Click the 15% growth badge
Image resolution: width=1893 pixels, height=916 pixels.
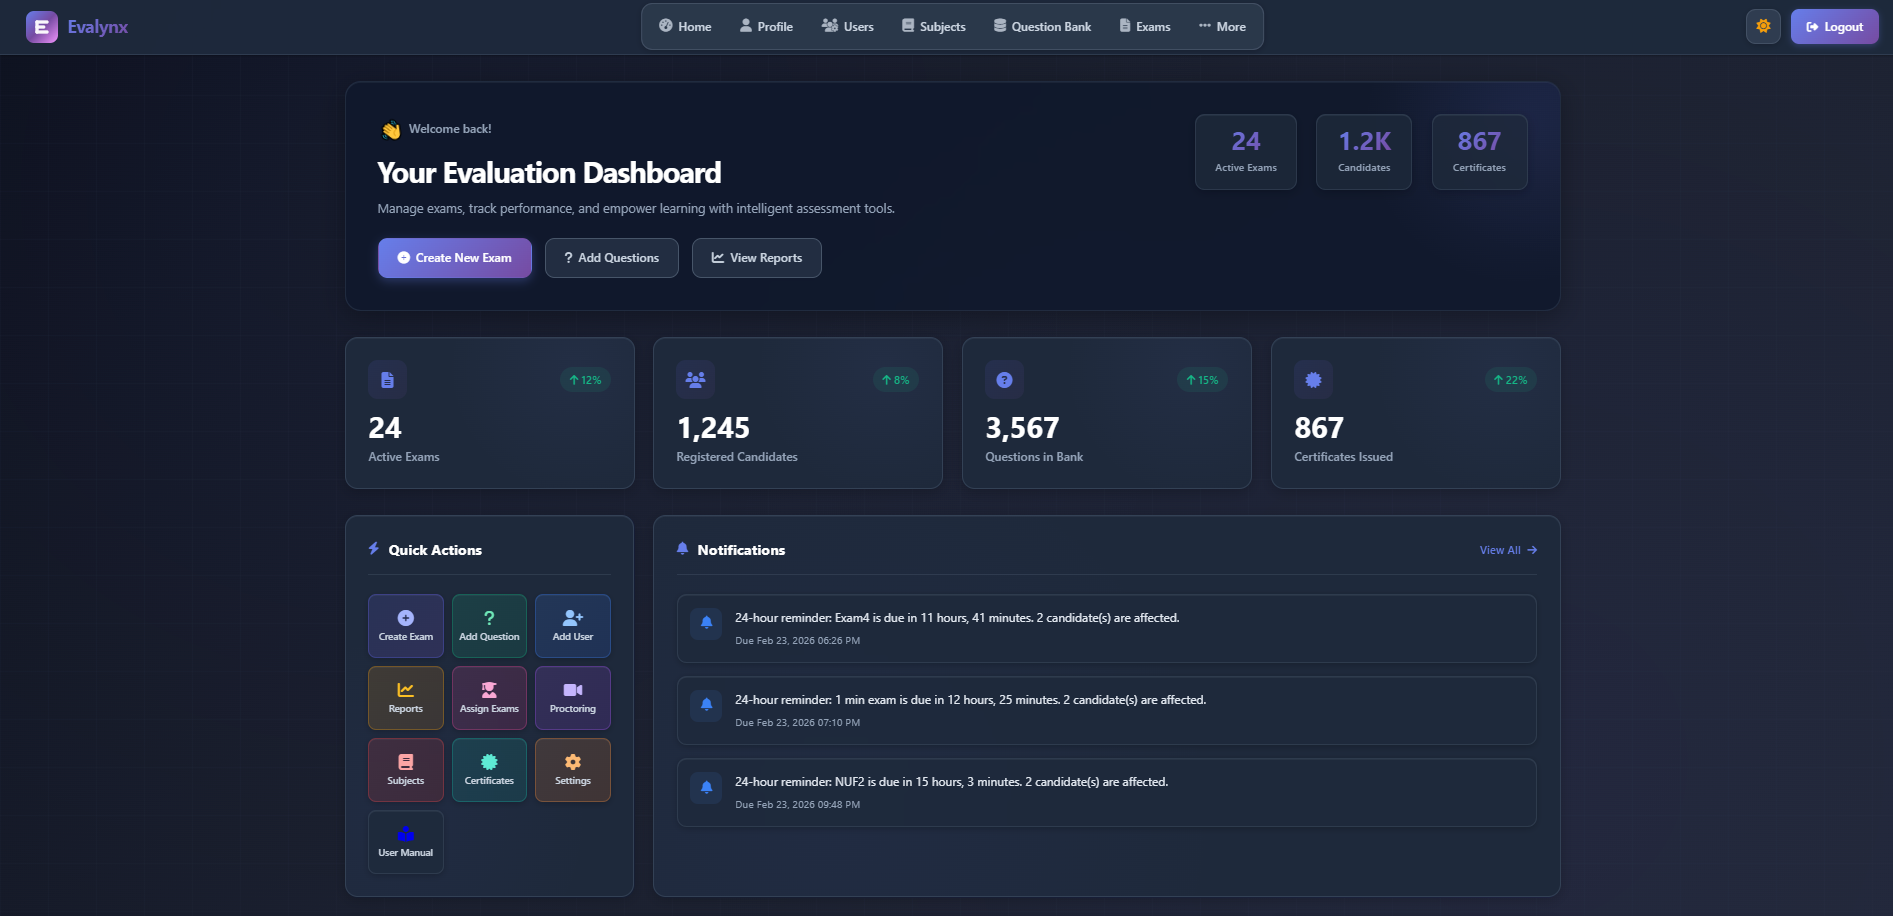pyautogui.click(x=1202, y=380)
